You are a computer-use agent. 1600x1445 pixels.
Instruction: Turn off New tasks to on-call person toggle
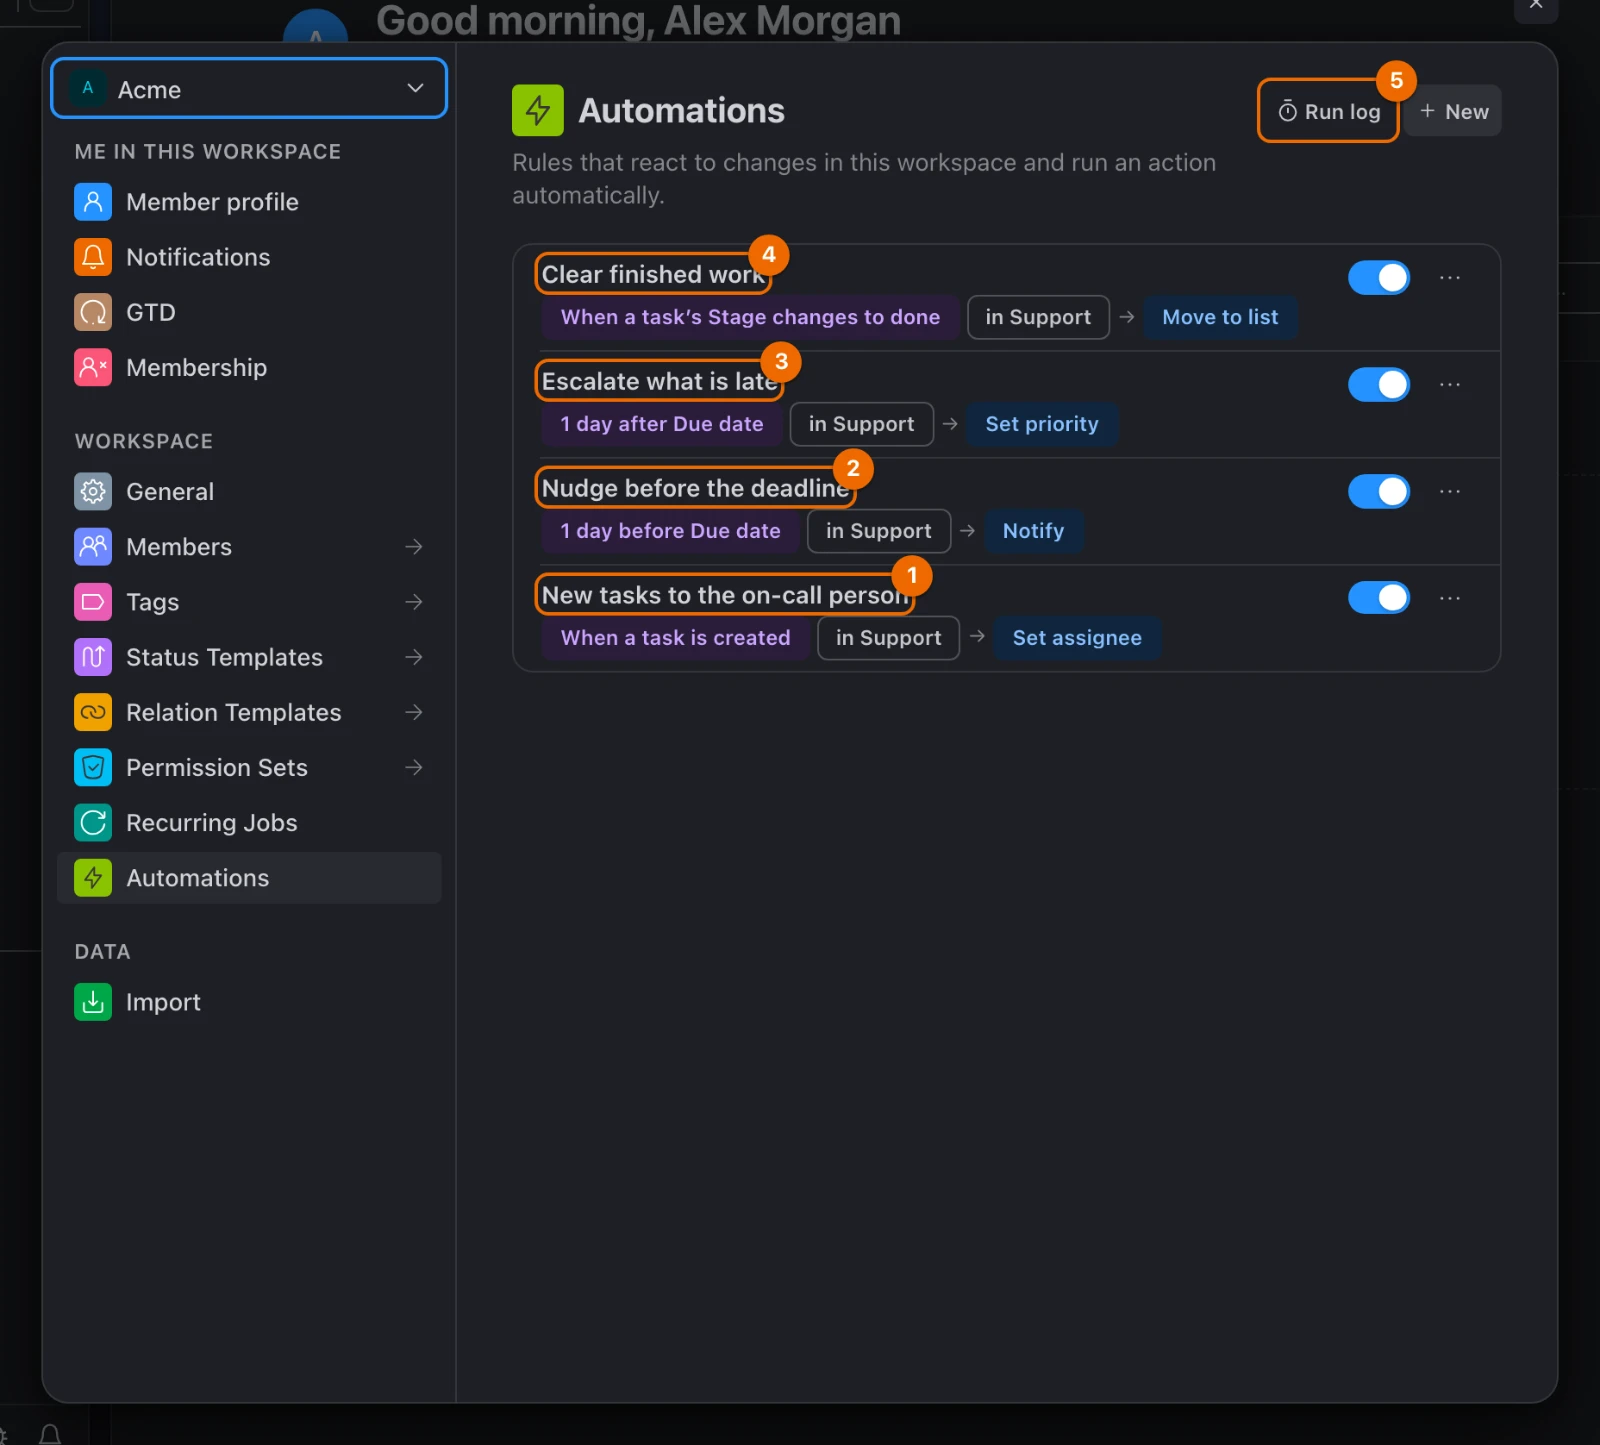click(x=1379, y=598)
